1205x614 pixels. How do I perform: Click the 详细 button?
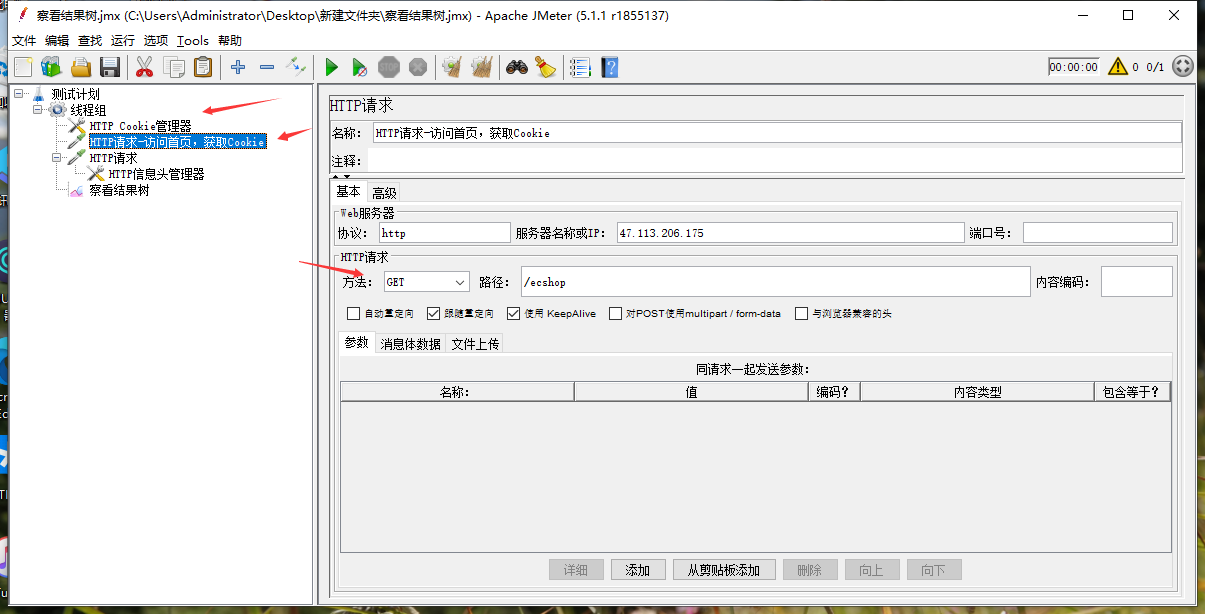[576, 570]
